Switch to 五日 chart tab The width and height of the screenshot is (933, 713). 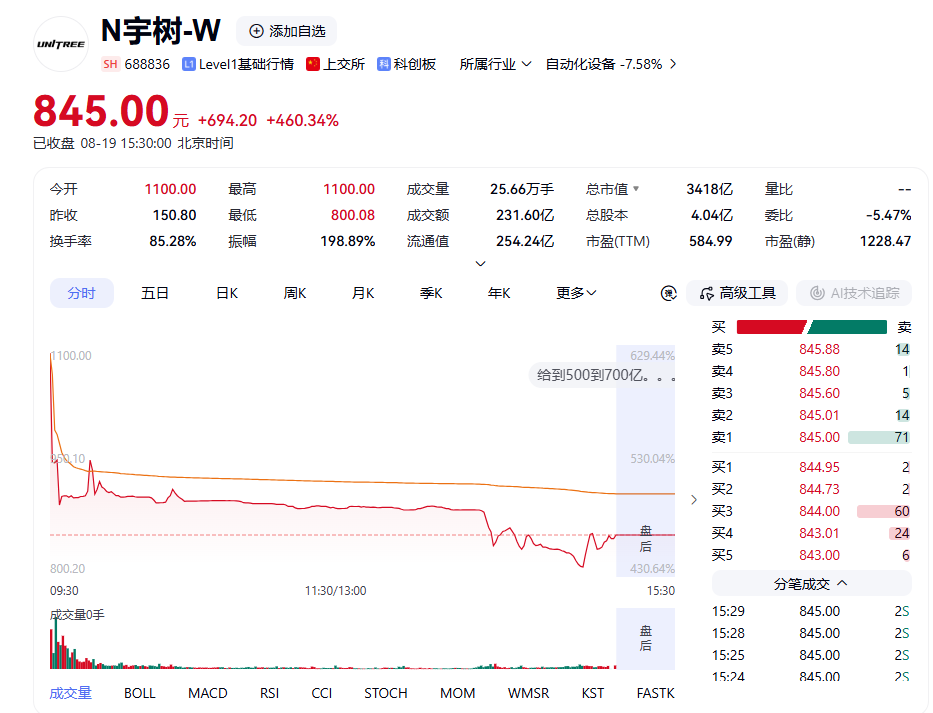pos(155,293)
